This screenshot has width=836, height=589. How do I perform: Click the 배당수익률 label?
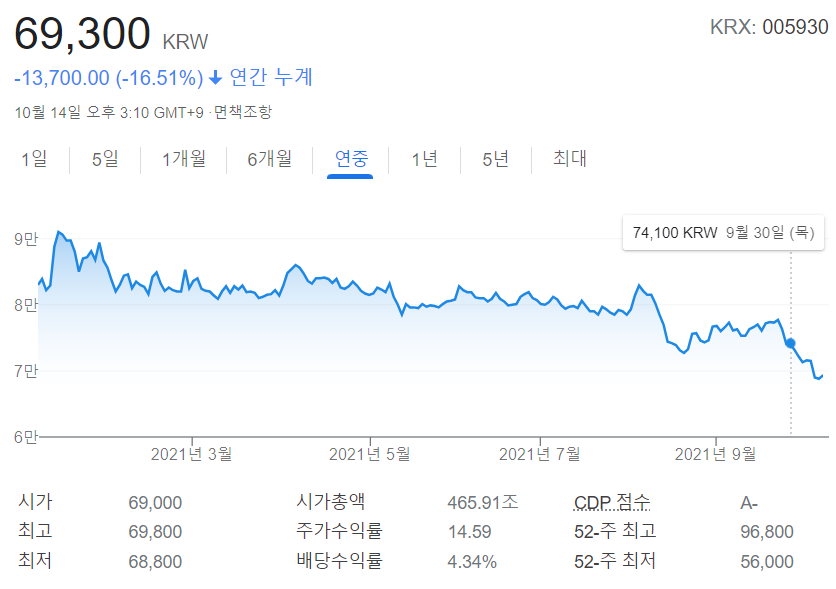[x=339, y=561]
